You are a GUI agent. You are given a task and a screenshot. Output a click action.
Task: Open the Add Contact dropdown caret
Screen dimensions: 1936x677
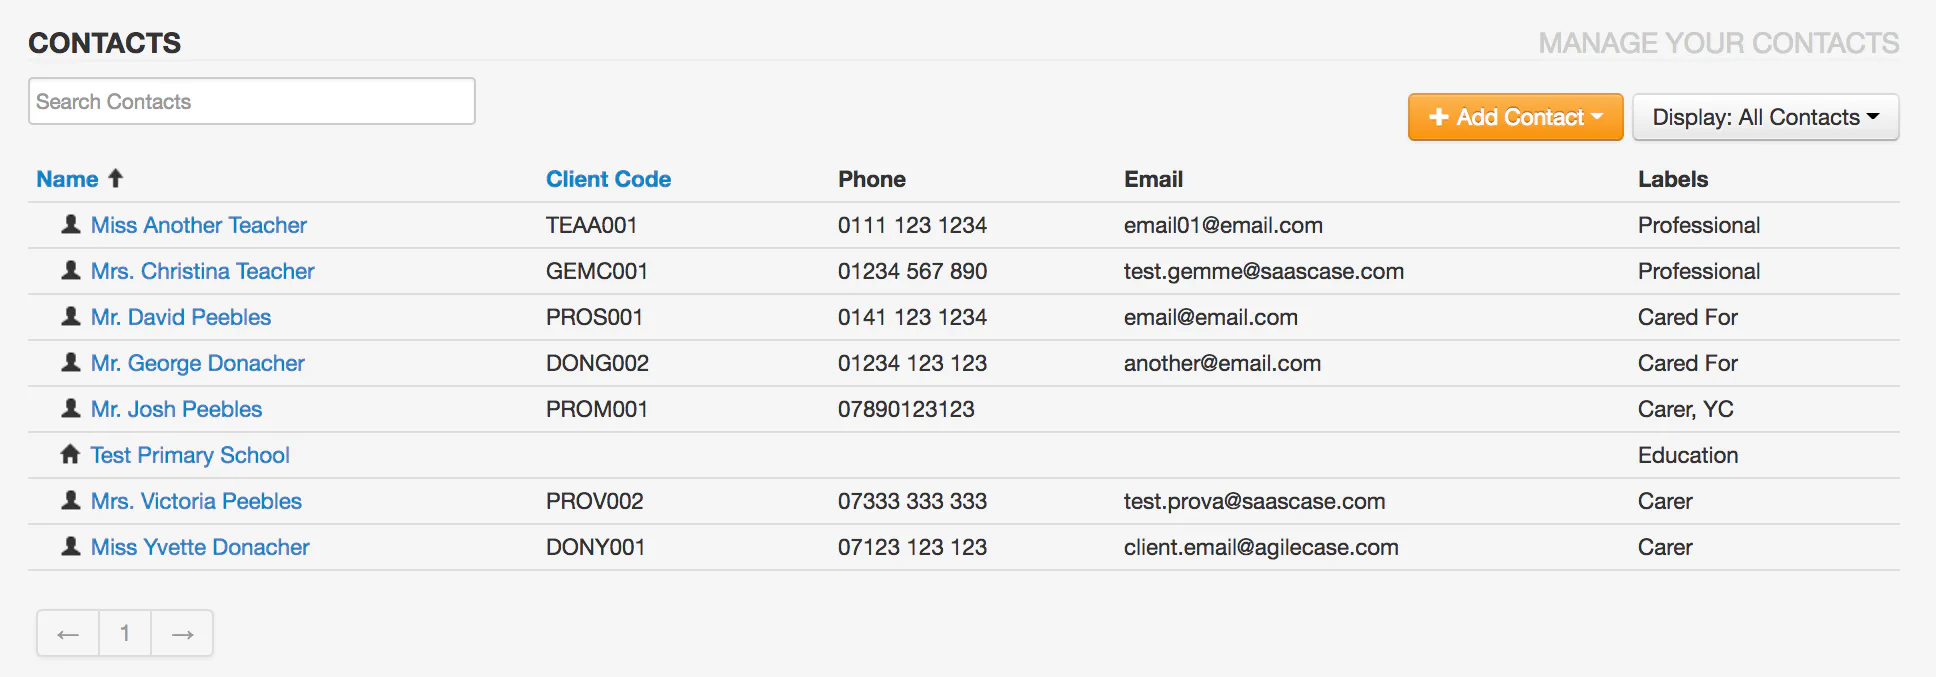point(1594,117)
